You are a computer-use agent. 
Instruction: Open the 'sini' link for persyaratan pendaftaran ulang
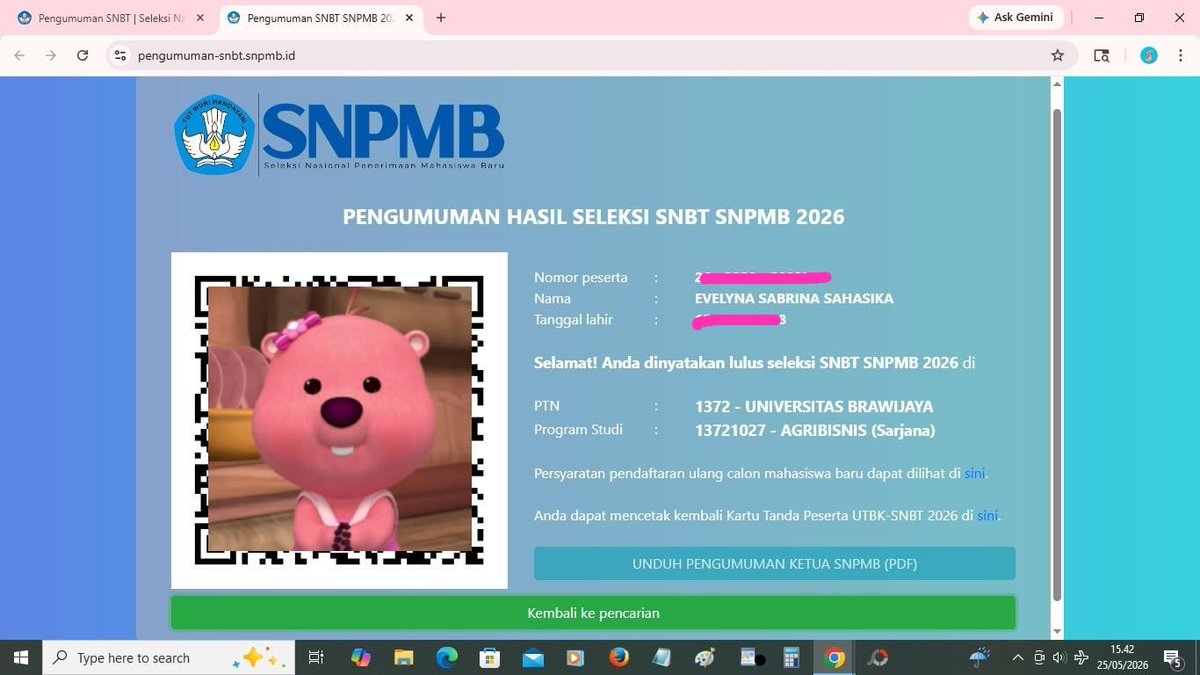click(975, 473)
